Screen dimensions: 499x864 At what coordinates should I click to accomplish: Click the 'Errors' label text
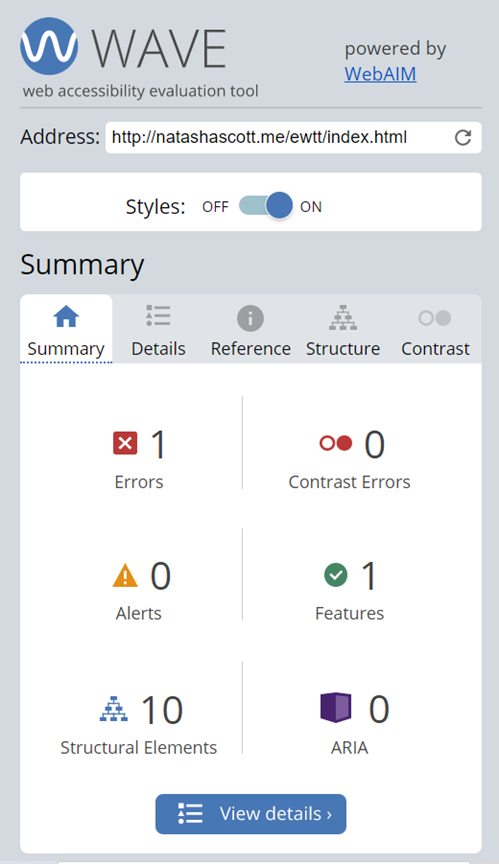pyautogui.click(x=139, y=482)
